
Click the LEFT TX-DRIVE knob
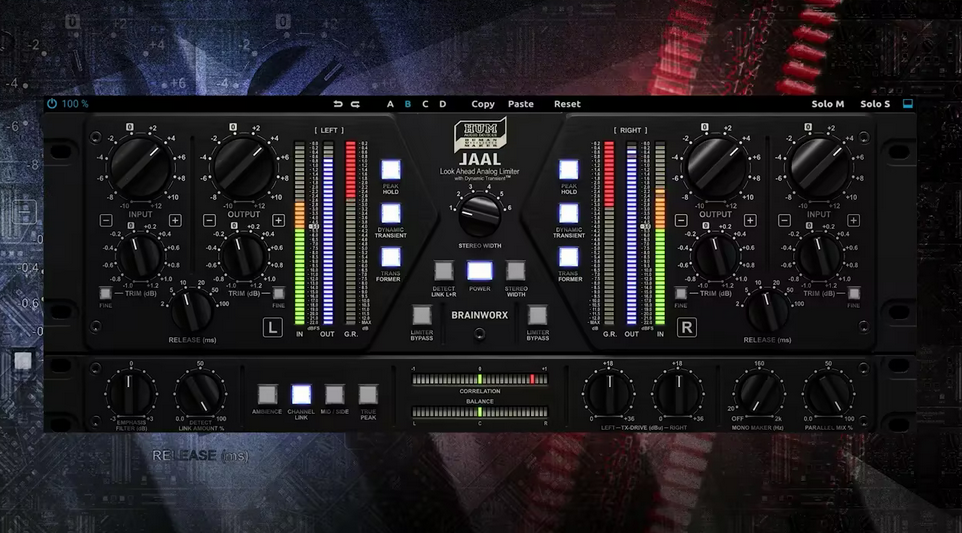coord(609,393)
